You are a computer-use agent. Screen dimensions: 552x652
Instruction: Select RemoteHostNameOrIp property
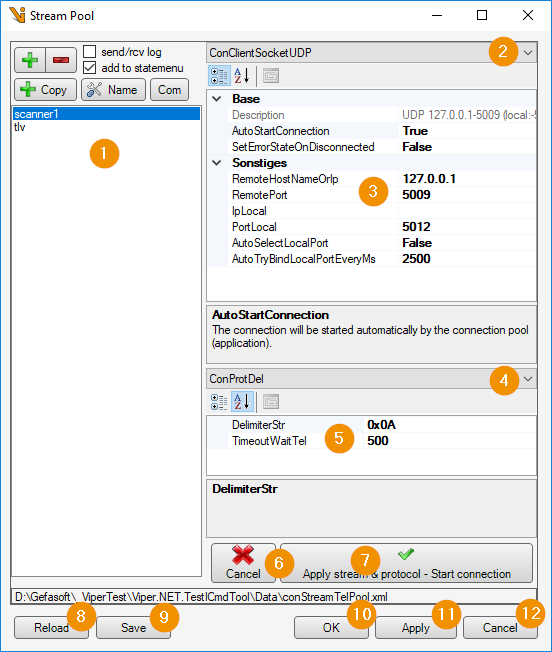[313, 179]
